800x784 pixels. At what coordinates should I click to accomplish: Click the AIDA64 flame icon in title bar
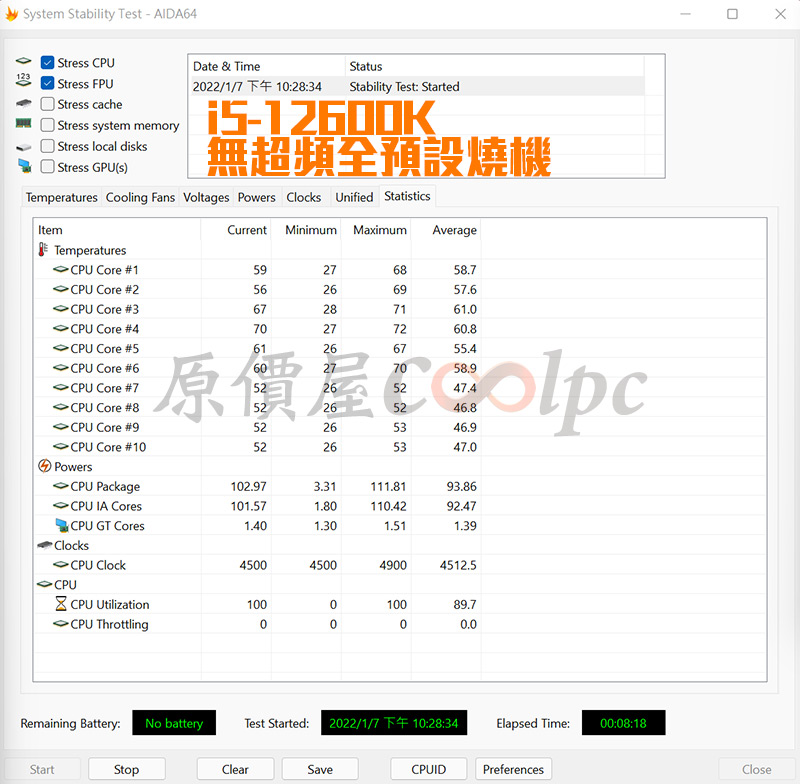(x=12, y=14)
